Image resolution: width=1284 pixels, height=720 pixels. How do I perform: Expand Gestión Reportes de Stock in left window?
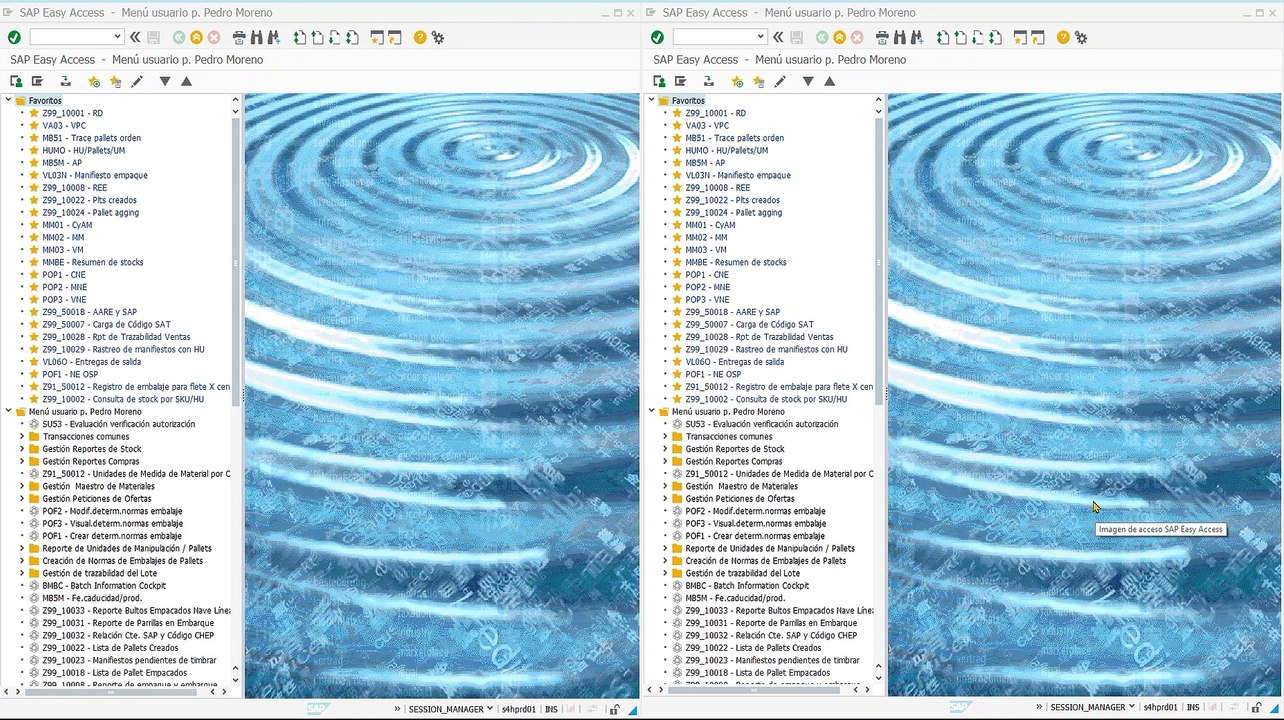pos(22,449)
